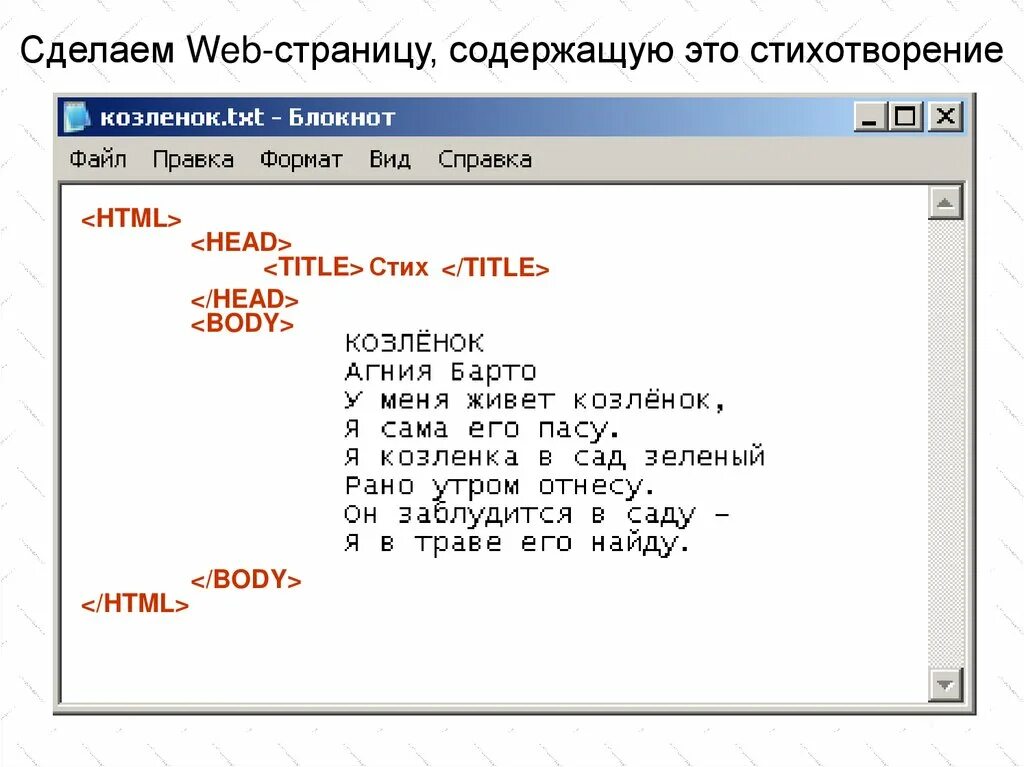Close the козленок.txt Notepad window
Viewport: 1024px width, 767px height.
pyautogui.click(x=945, y=117)
